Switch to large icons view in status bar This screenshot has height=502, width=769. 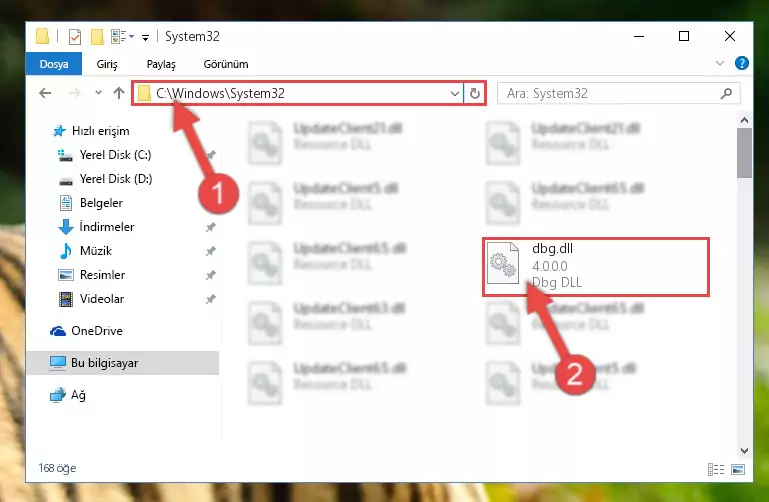pos(738,469)
